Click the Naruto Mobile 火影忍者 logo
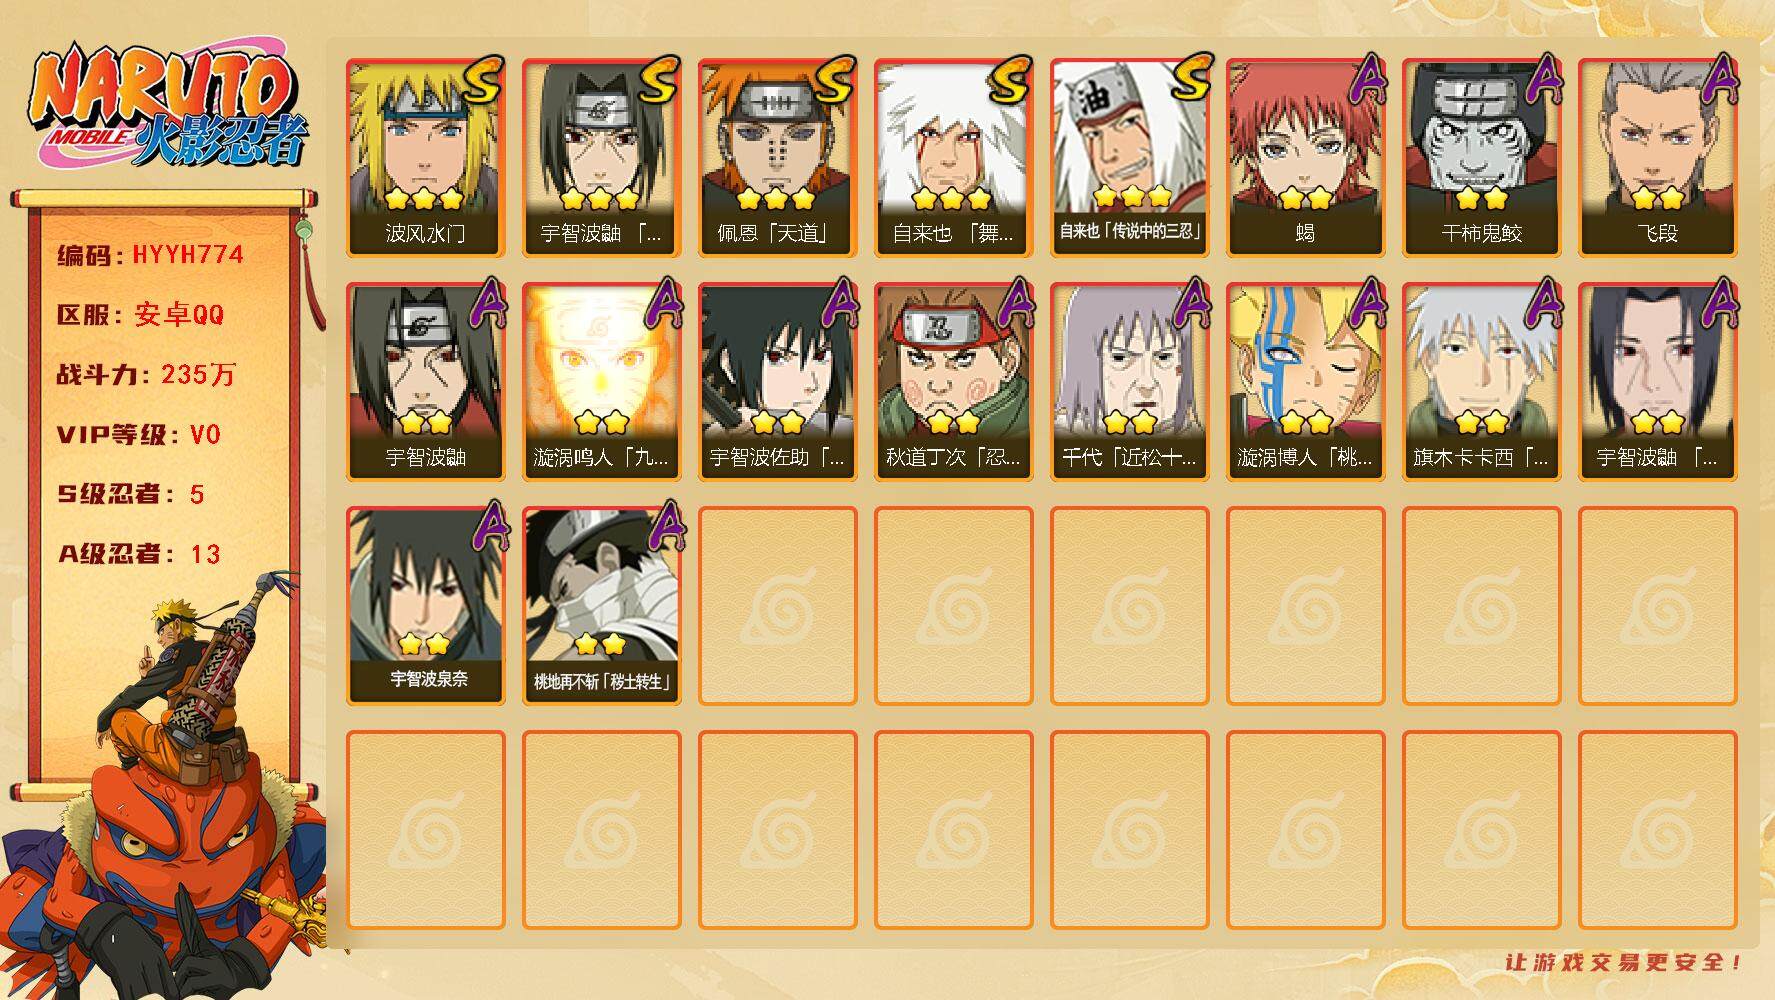 (x=167, y=108)
